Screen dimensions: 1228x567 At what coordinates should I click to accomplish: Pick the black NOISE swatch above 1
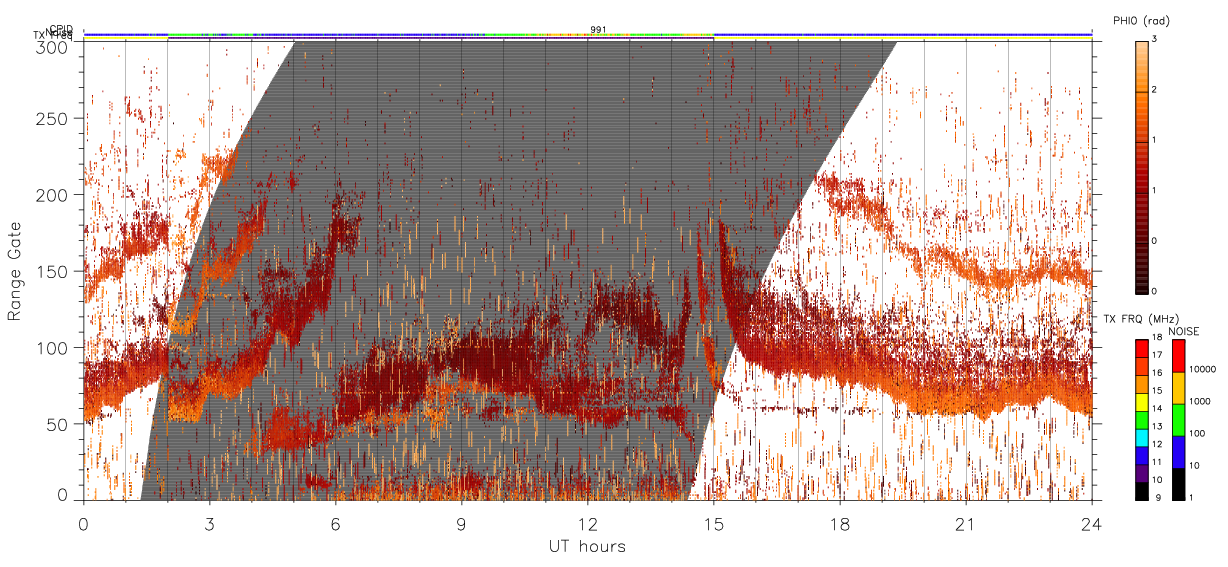pyautogui.click(x=1179, y=484)
